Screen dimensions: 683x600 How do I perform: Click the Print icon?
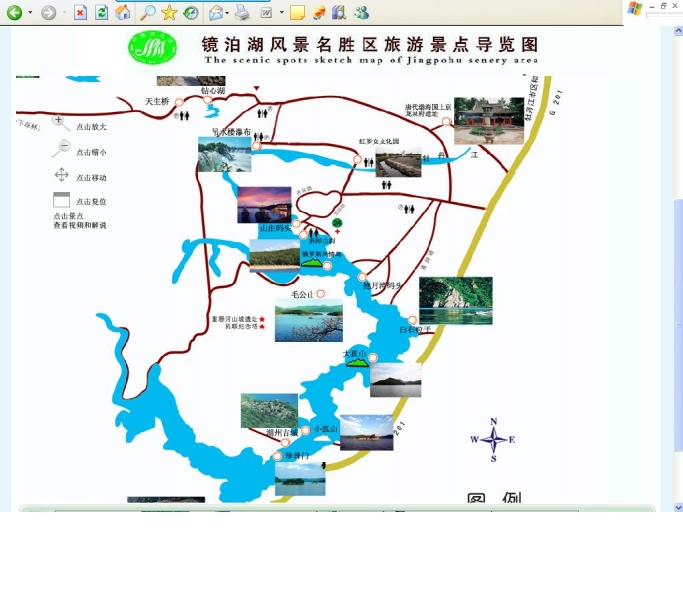[x=242, y=13]
